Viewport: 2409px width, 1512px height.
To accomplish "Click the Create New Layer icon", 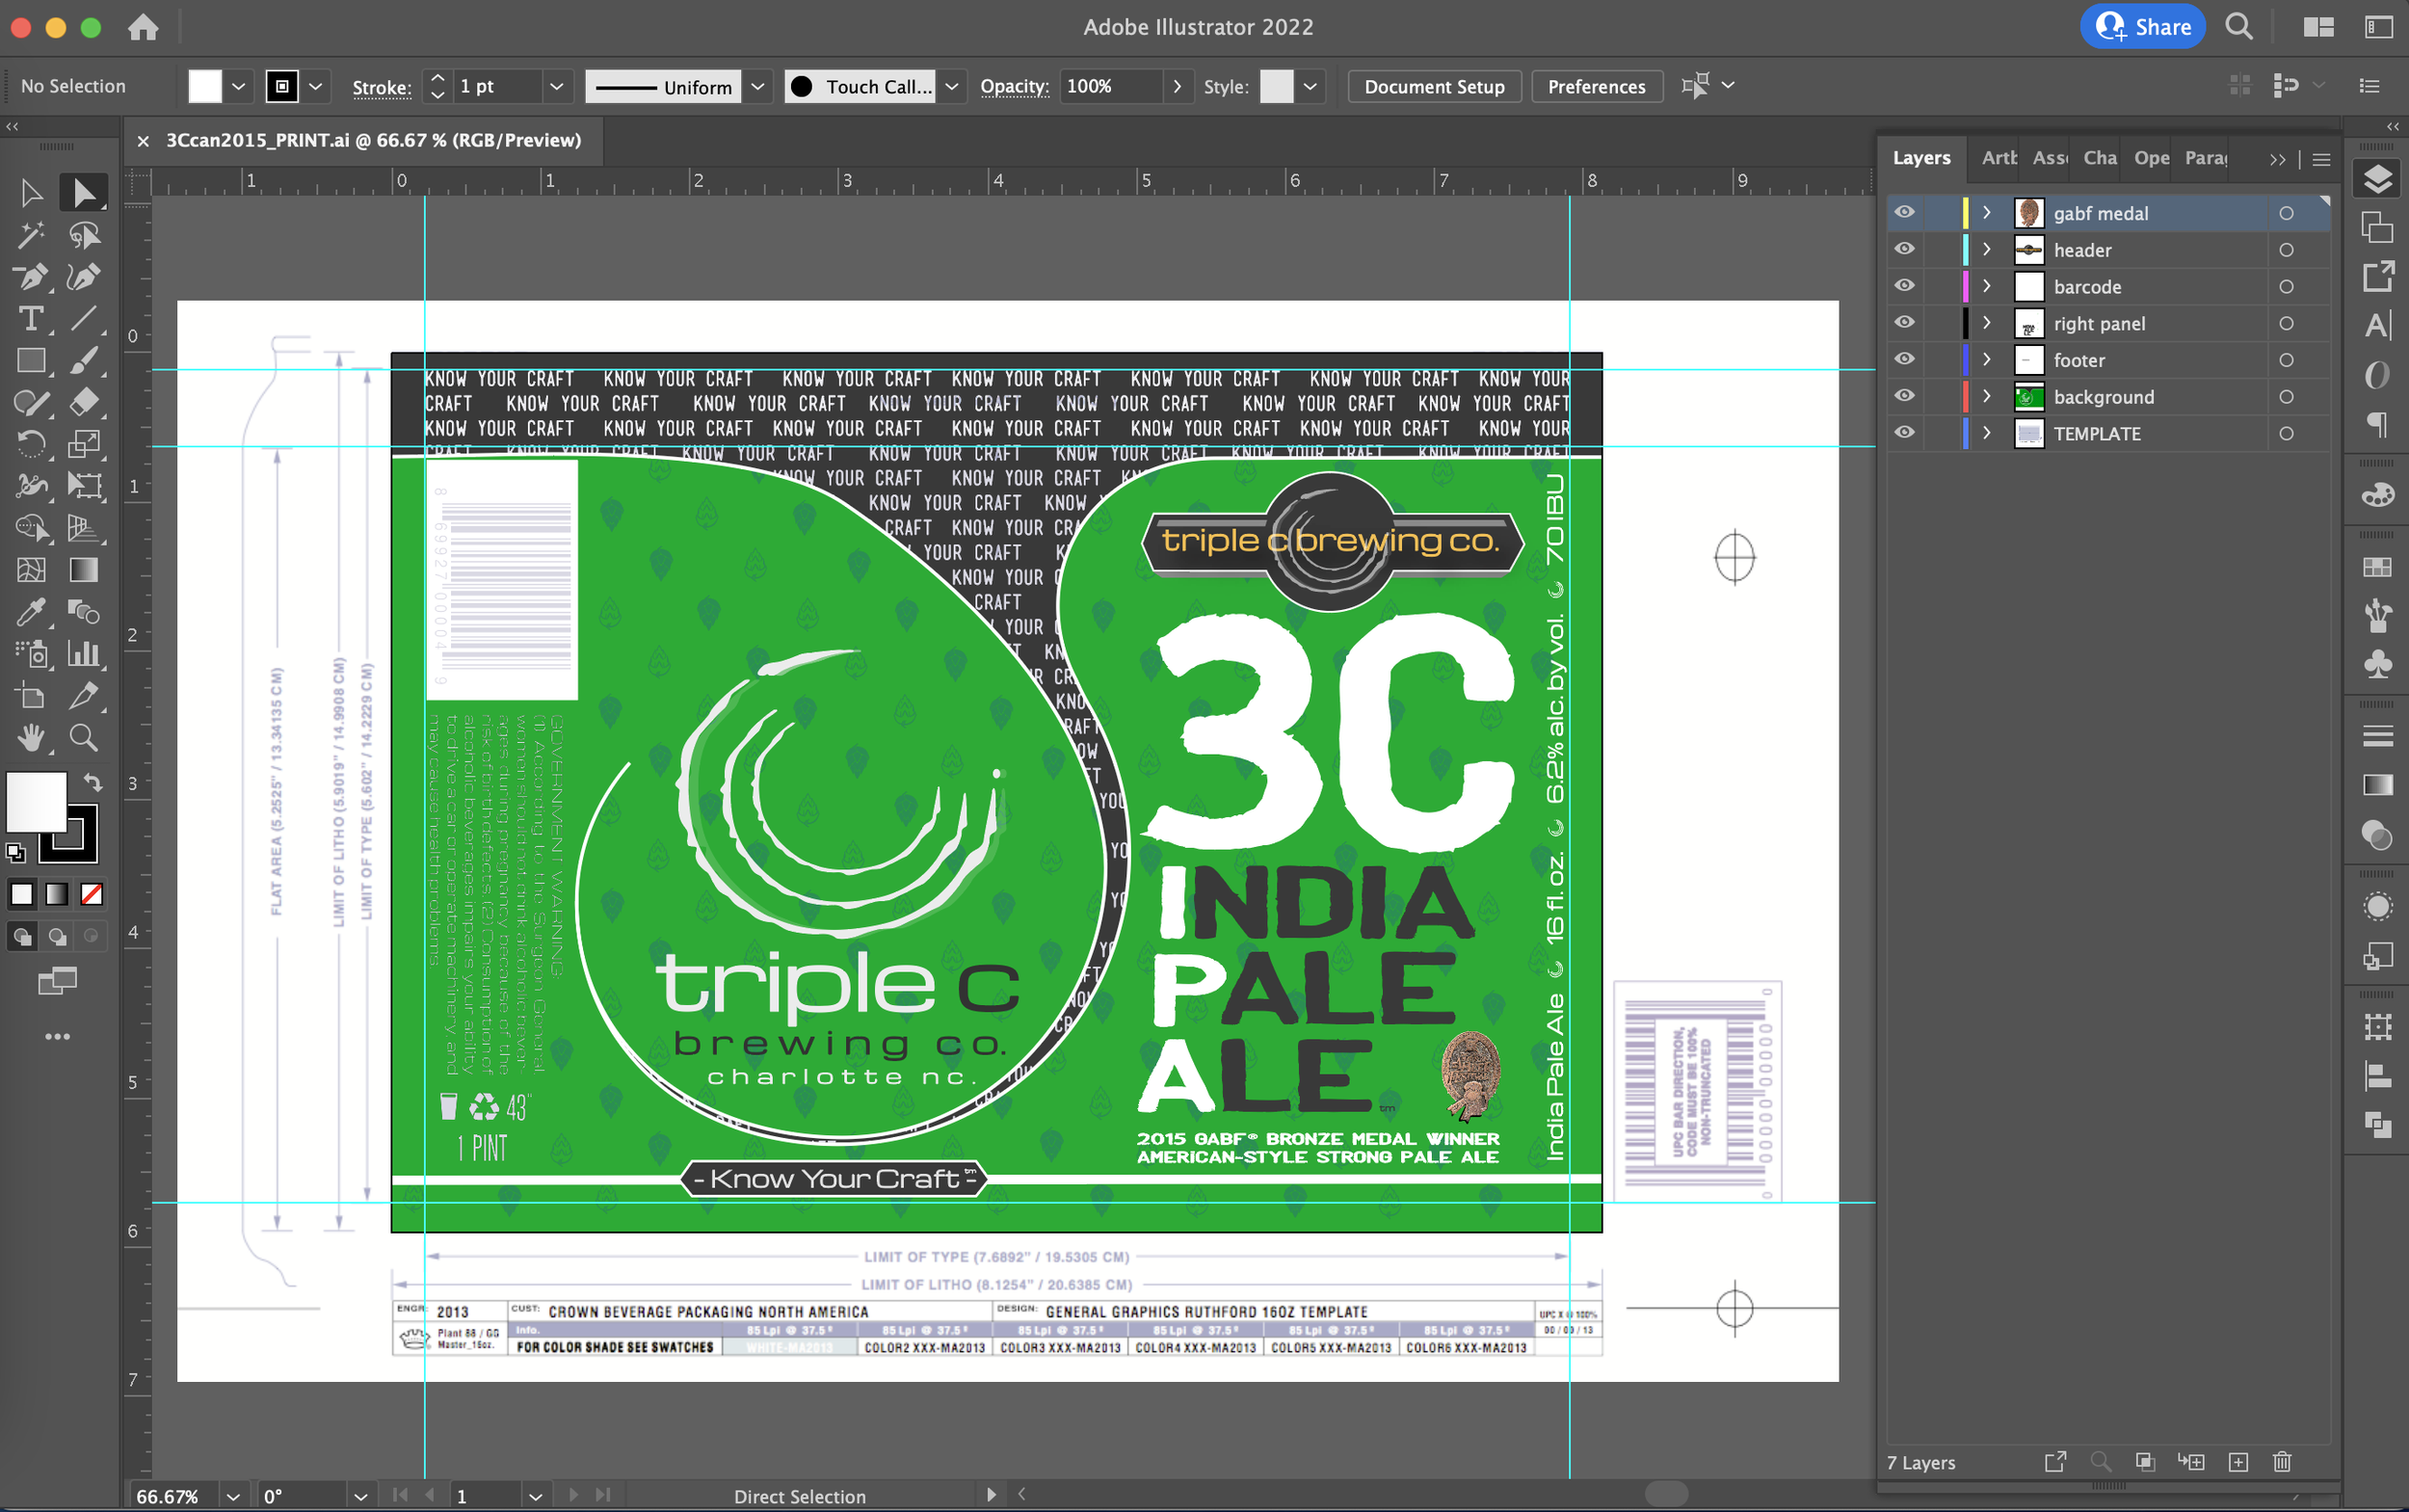I will (2238, 1462).
